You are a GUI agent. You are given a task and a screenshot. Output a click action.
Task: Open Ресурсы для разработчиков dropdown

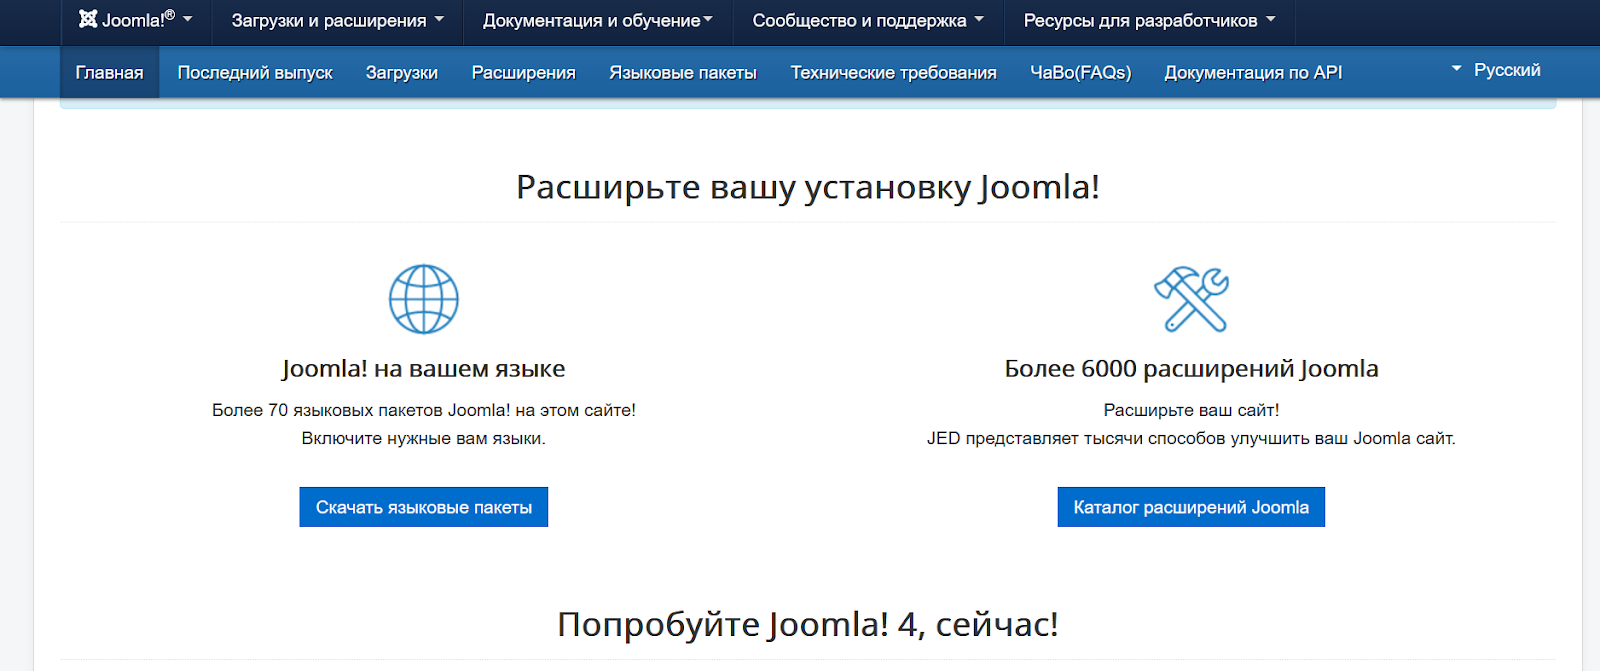(x=1150, y=20)
